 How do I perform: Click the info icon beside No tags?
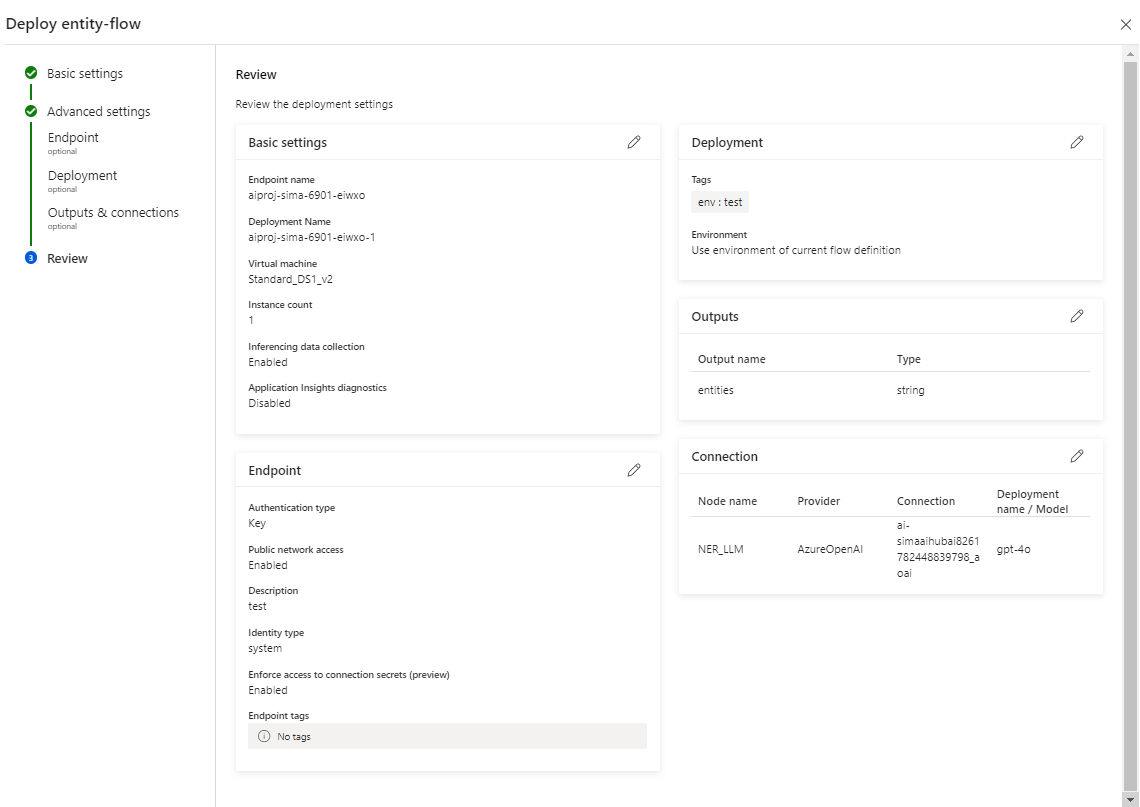coord(262,736)
